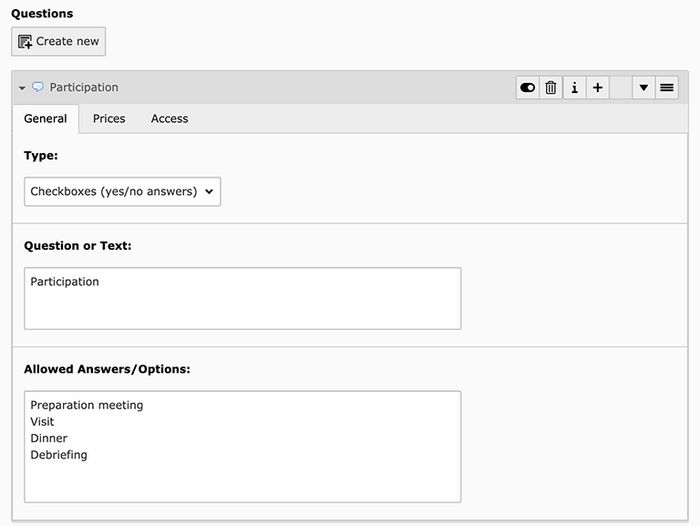Viewport: 700px width, 526px height.
Task: Select the General tab
Action: point(46,118)
